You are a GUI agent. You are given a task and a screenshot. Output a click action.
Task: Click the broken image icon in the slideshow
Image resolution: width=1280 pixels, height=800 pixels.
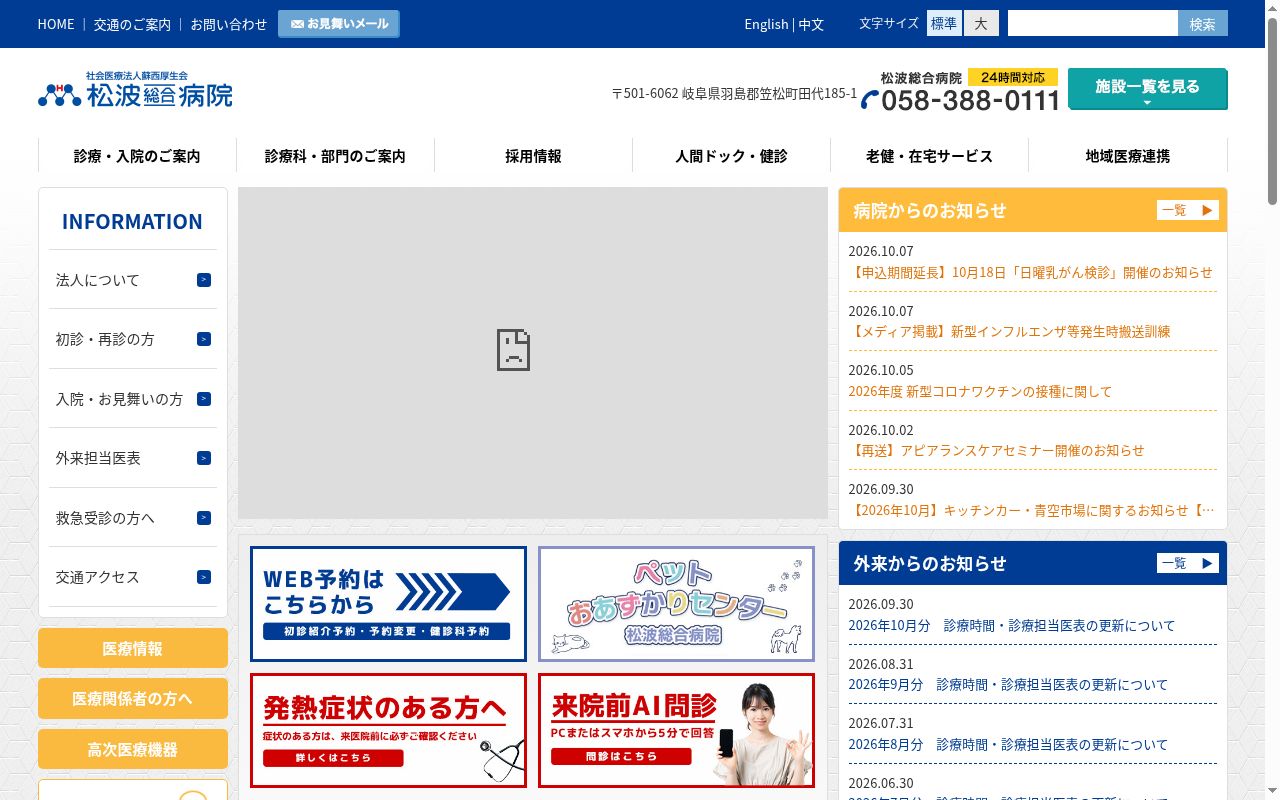click(x=513, y=350)
